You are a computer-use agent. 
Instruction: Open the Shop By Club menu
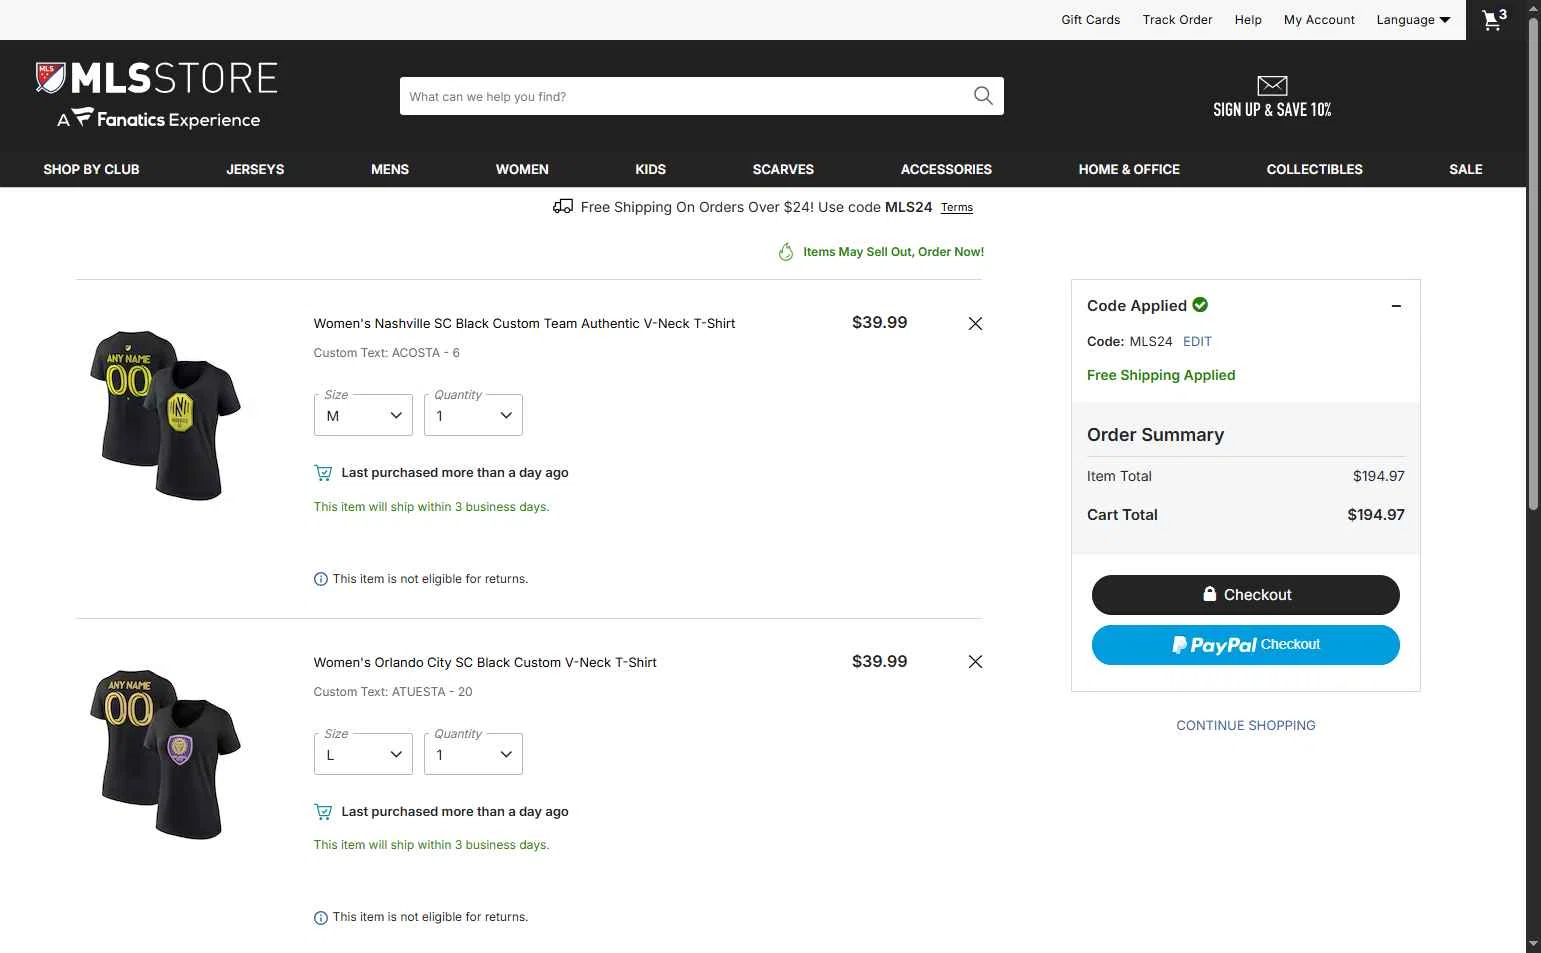(x=91, y=169)
